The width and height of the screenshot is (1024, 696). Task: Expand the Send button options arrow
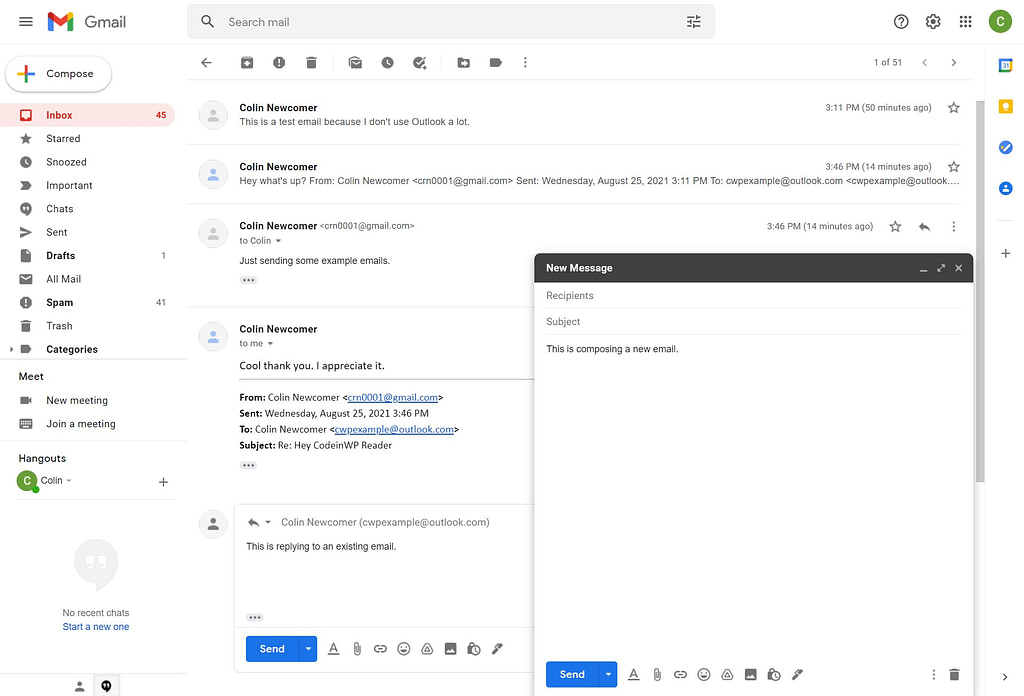click(608, 674)
